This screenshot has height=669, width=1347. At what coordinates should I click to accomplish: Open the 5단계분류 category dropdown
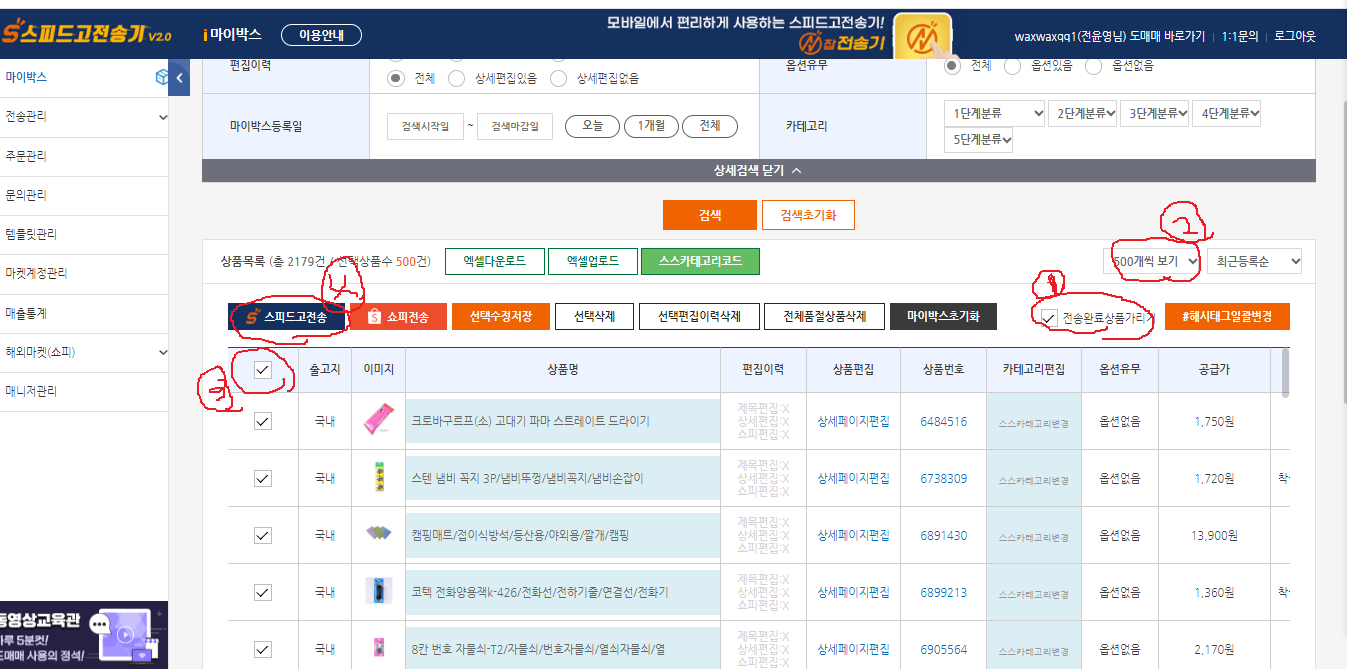[979, 140]
